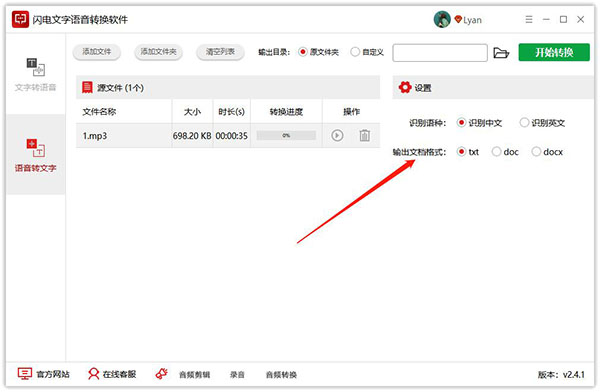
Task: Click the output directory path field
Action: [440, 53]
